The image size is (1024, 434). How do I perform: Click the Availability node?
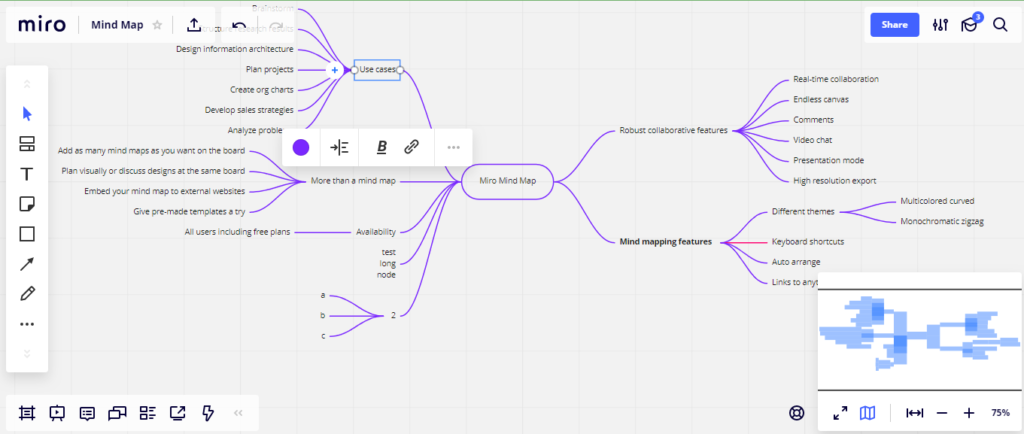tap(376, 232)
